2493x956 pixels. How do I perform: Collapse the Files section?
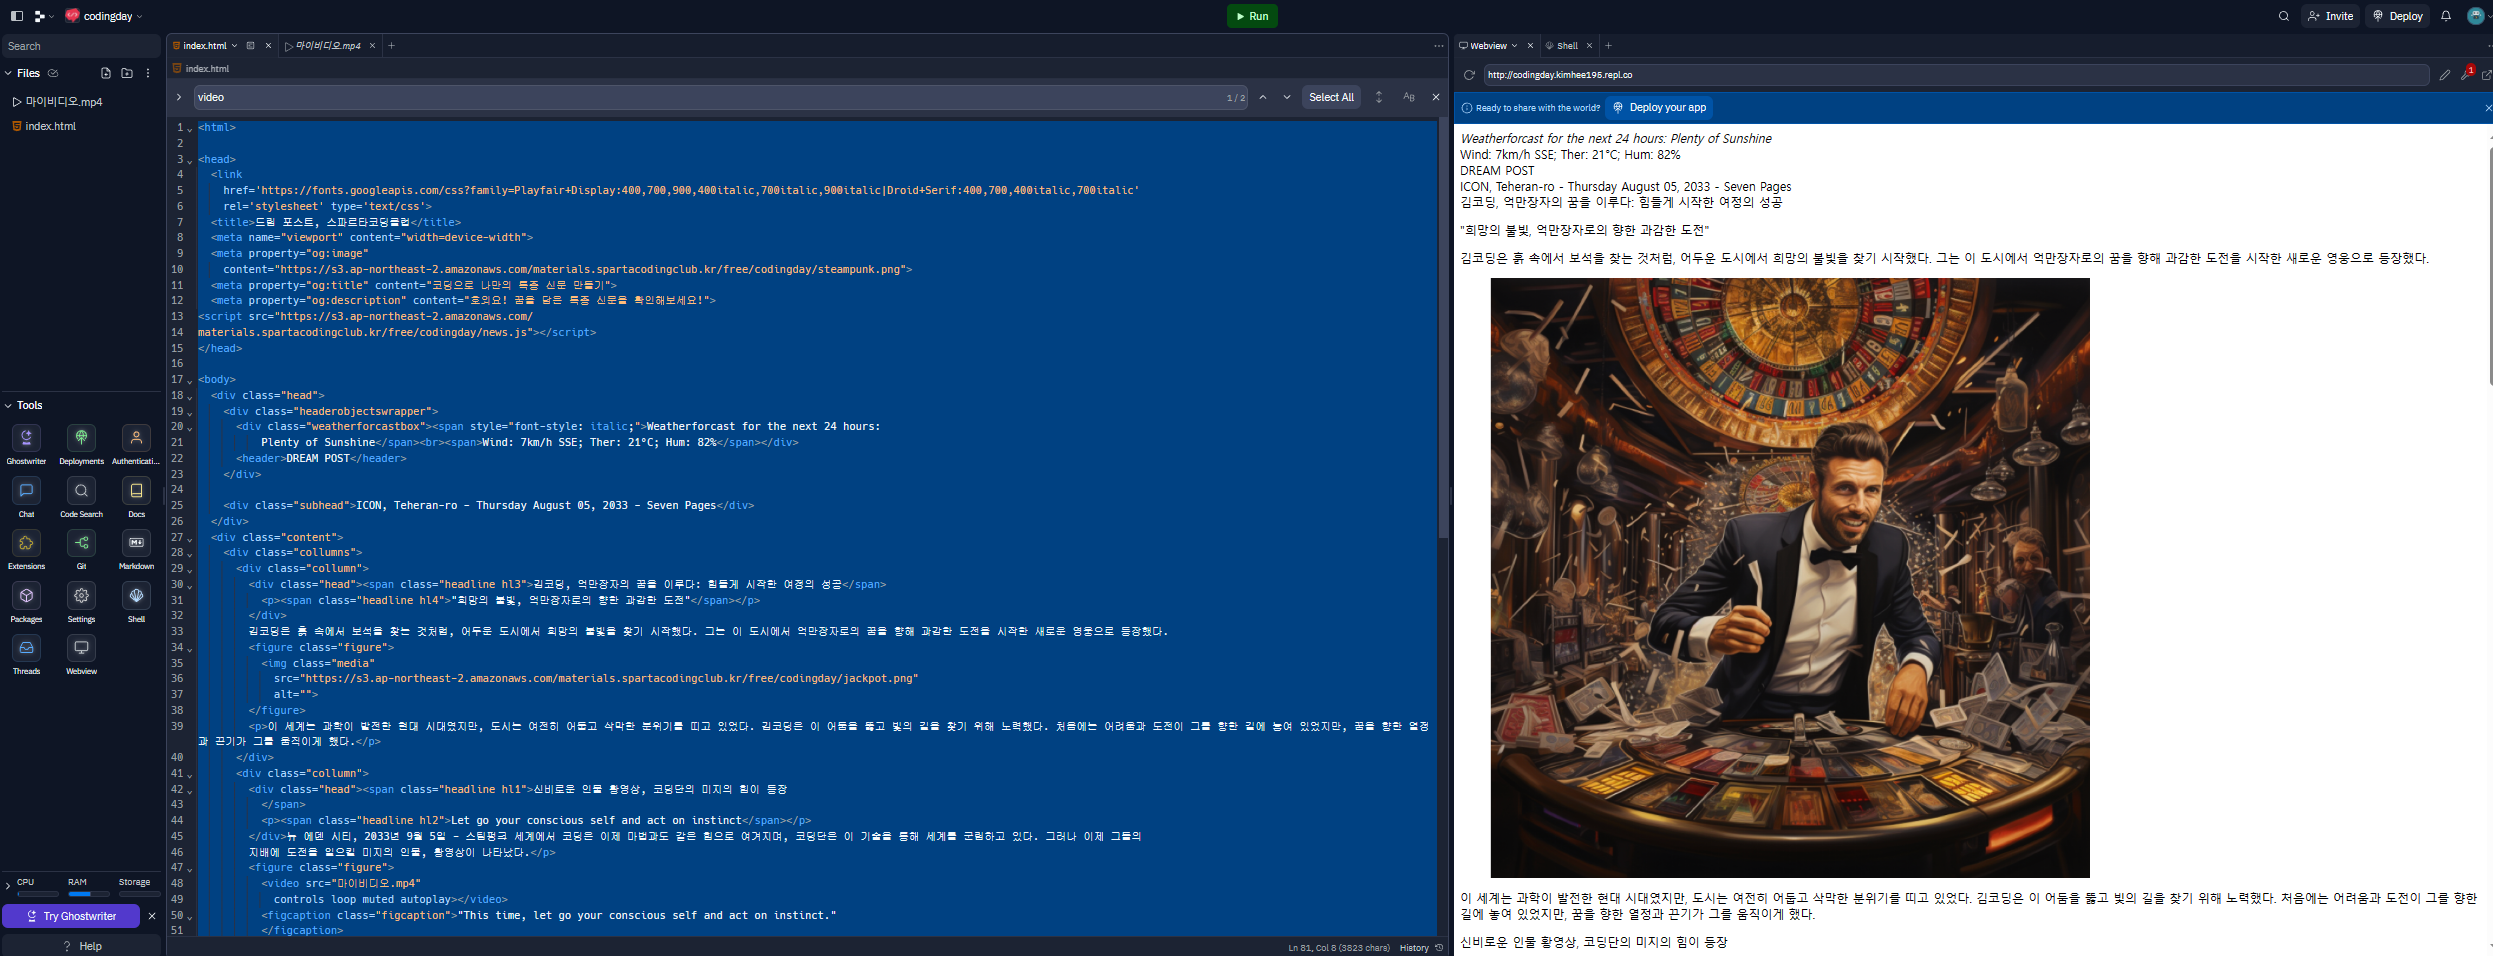click(x=8, y=73)
